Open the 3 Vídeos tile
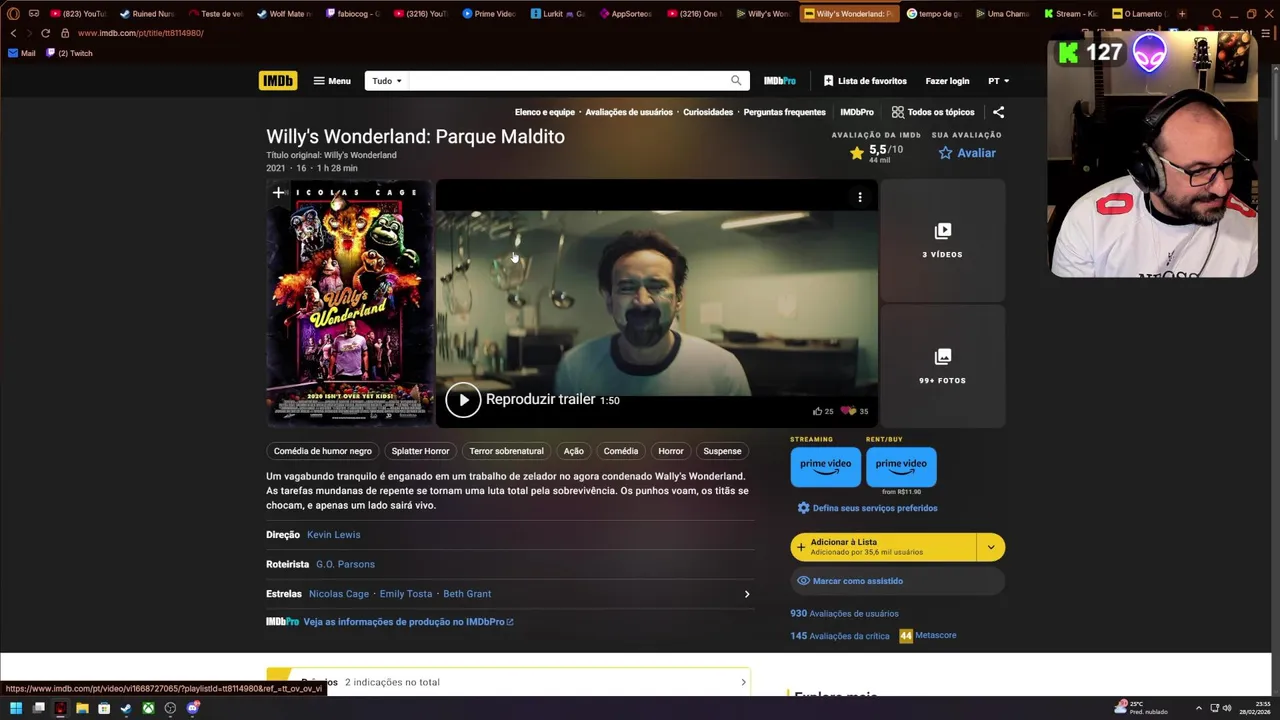Image resolution: width=1280 pixels, height=720 pixels. tap(942, 240)
